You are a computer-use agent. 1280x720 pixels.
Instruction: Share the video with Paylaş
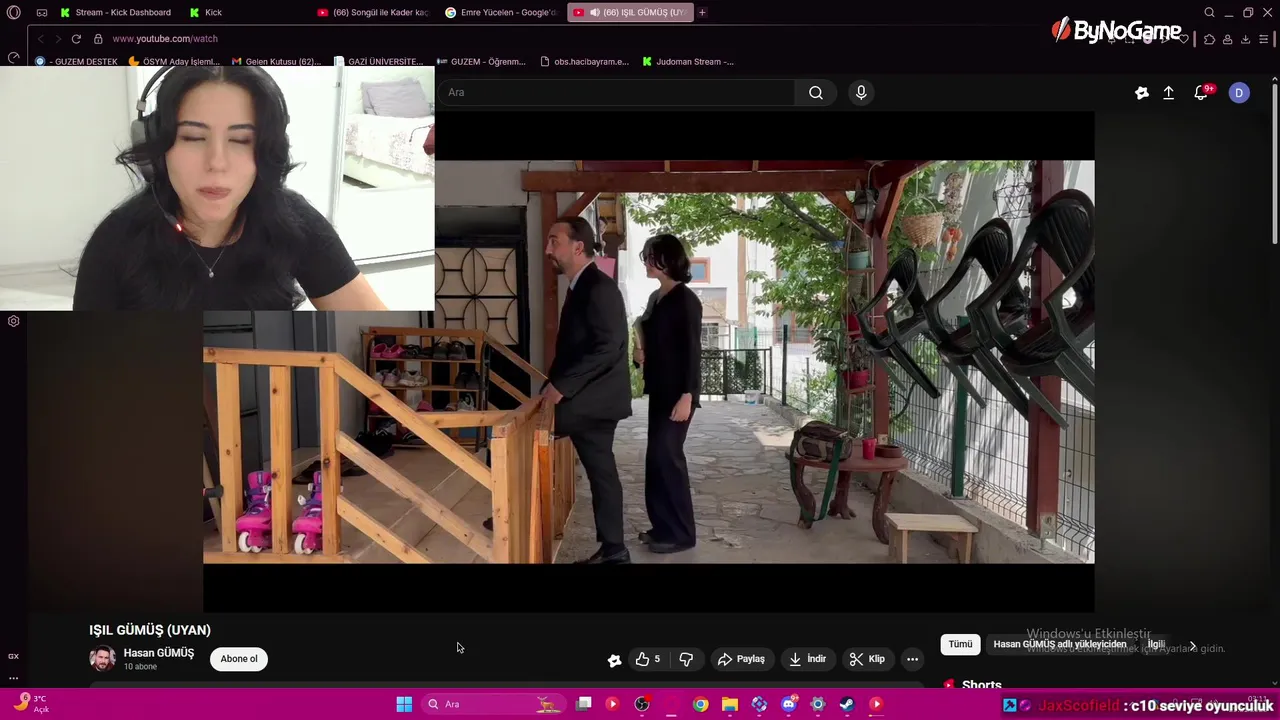pyautogui.click(x=741, y=659)
